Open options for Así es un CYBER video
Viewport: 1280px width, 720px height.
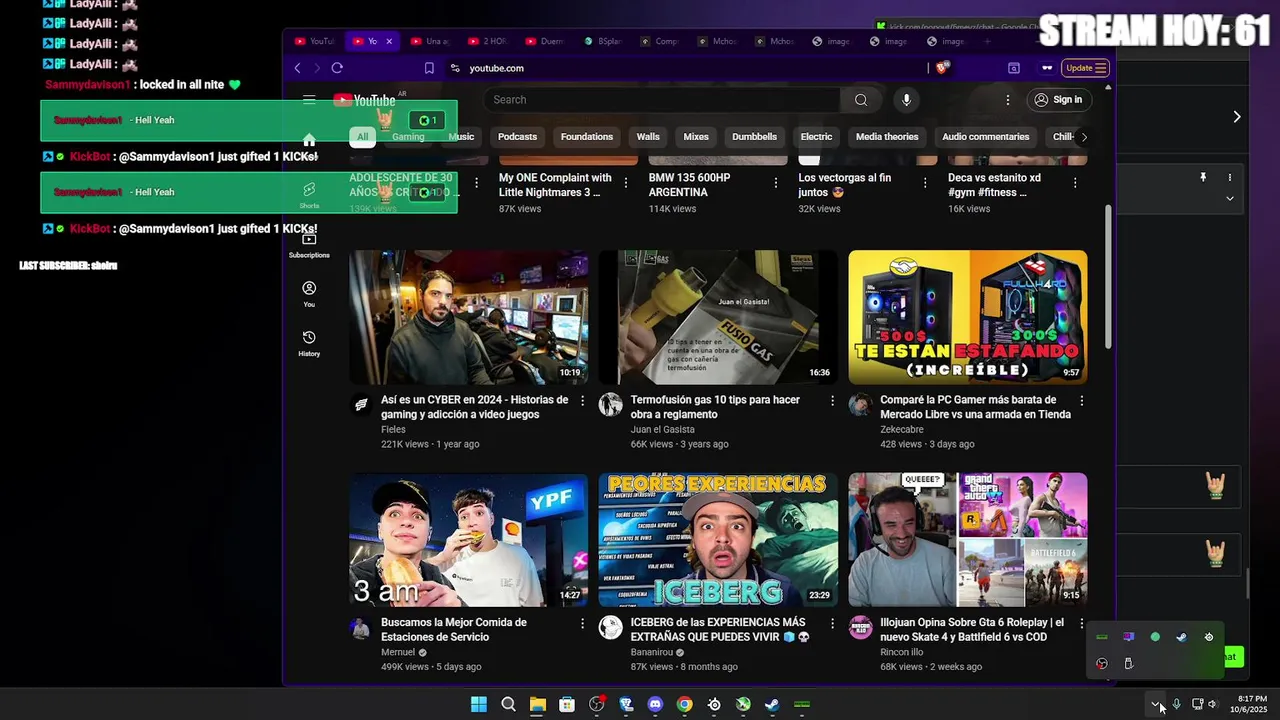(x=583, y=400)
